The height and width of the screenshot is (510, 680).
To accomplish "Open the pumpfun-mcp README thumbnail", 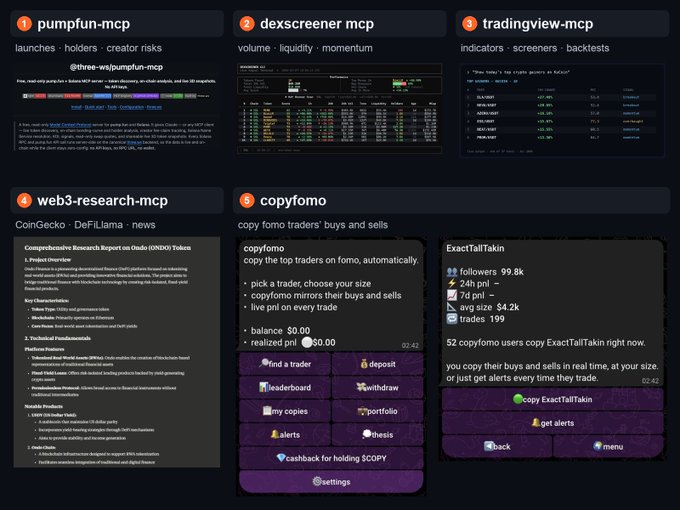I will 116,107.
